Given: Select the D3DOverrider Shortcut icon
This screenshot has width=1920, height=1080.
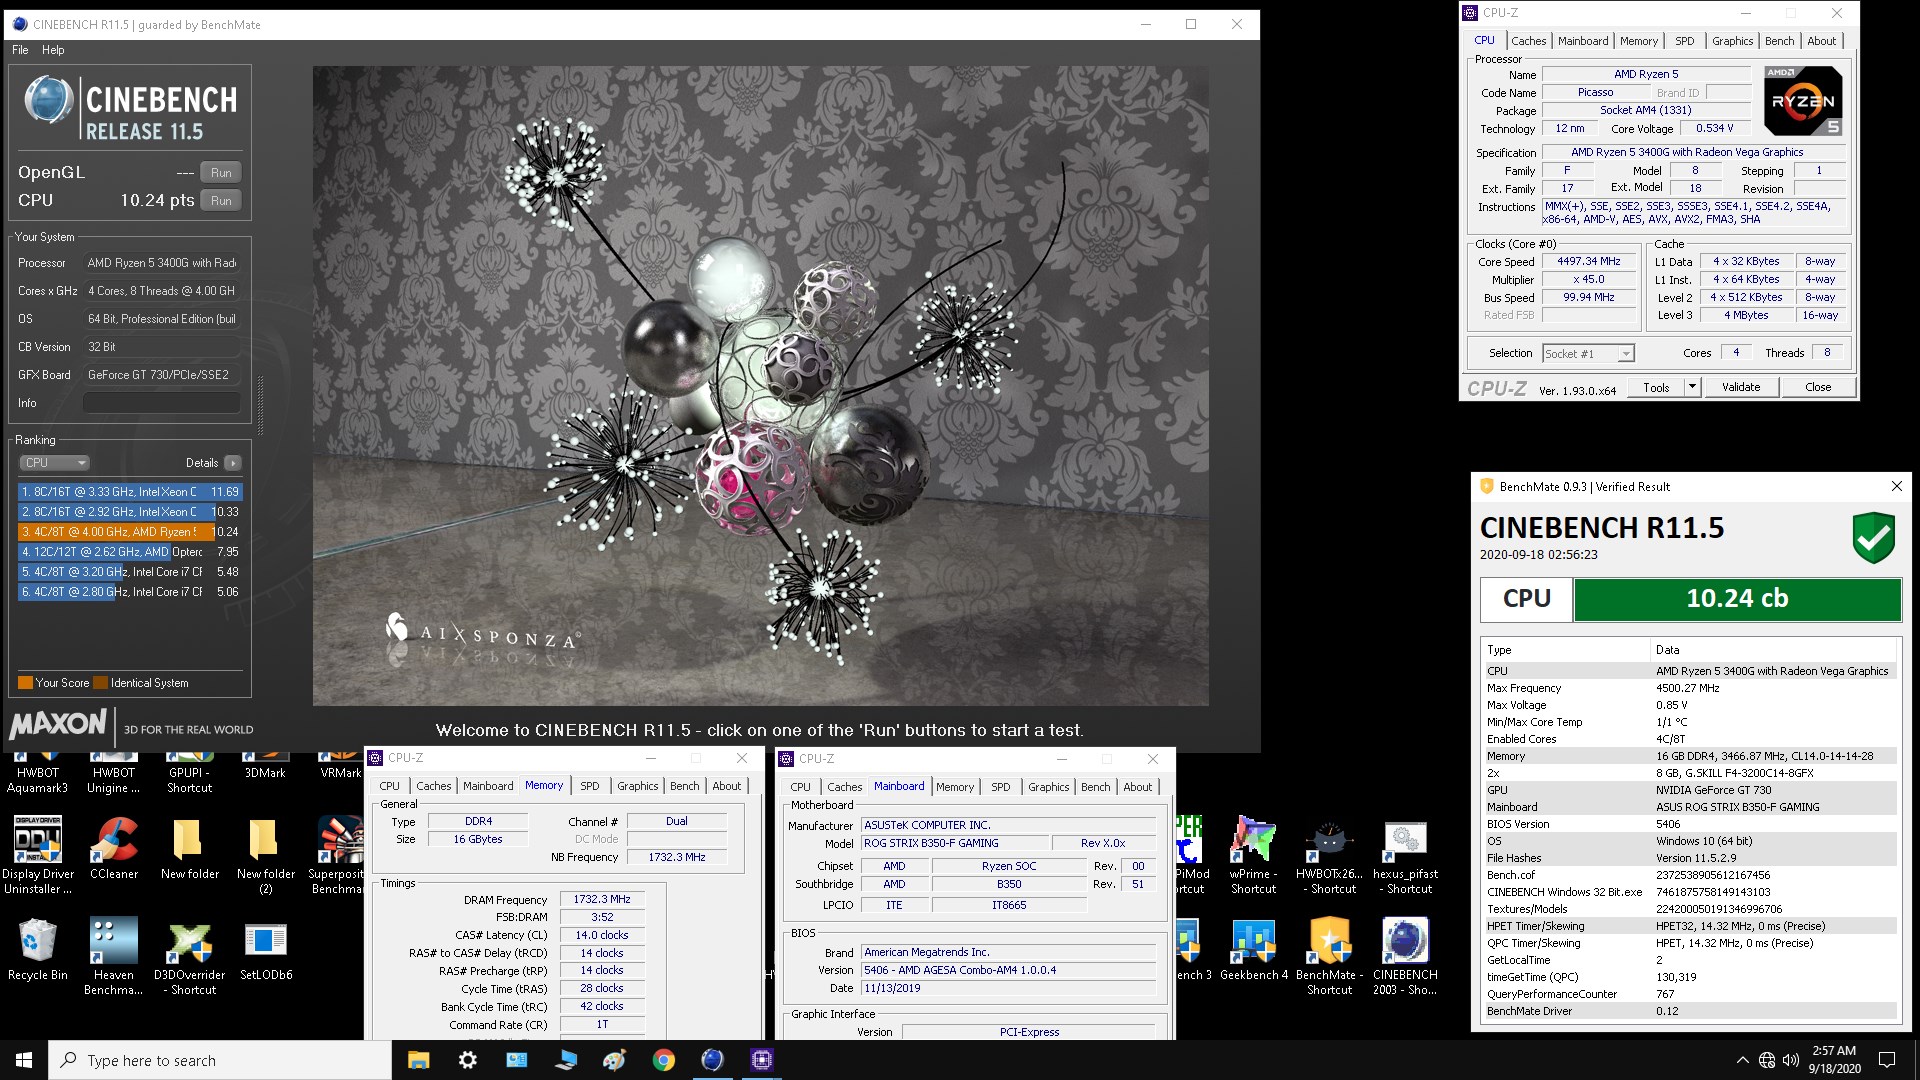Looking at the screenshot, I should (190, 955).
